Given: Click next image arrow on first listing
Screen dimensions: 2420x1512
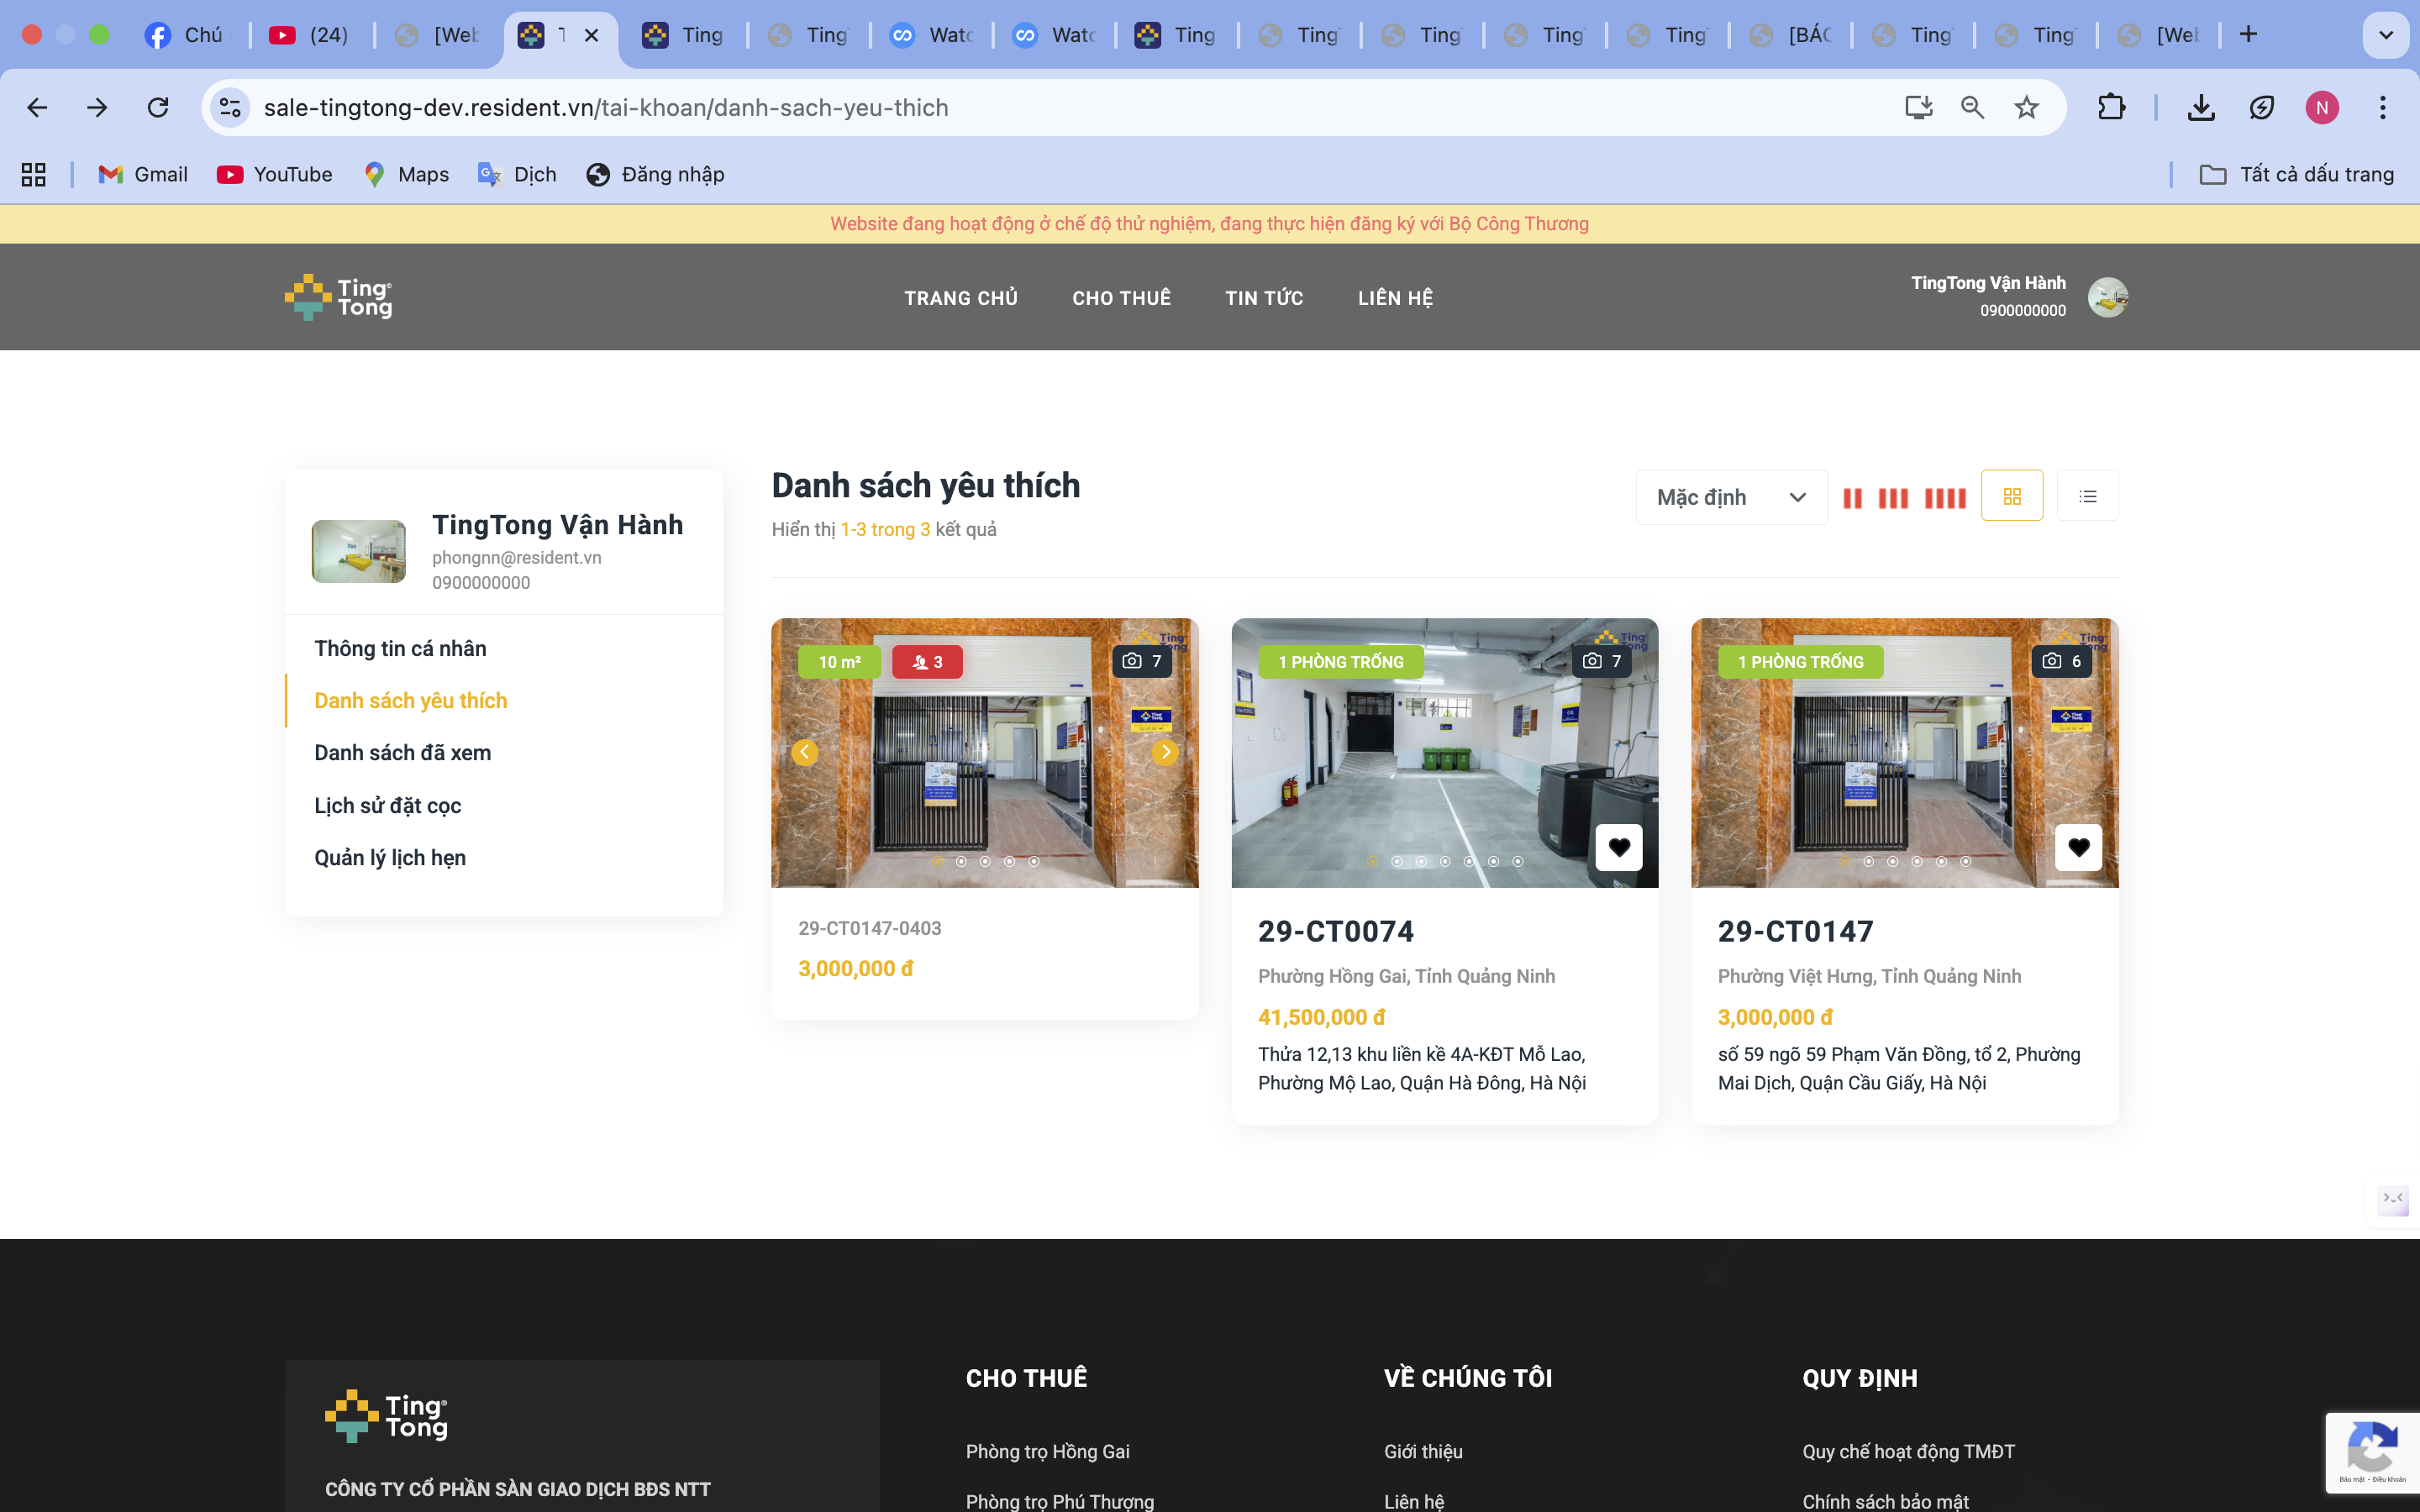Looking at the screenshot, I should pos(1165,752).
